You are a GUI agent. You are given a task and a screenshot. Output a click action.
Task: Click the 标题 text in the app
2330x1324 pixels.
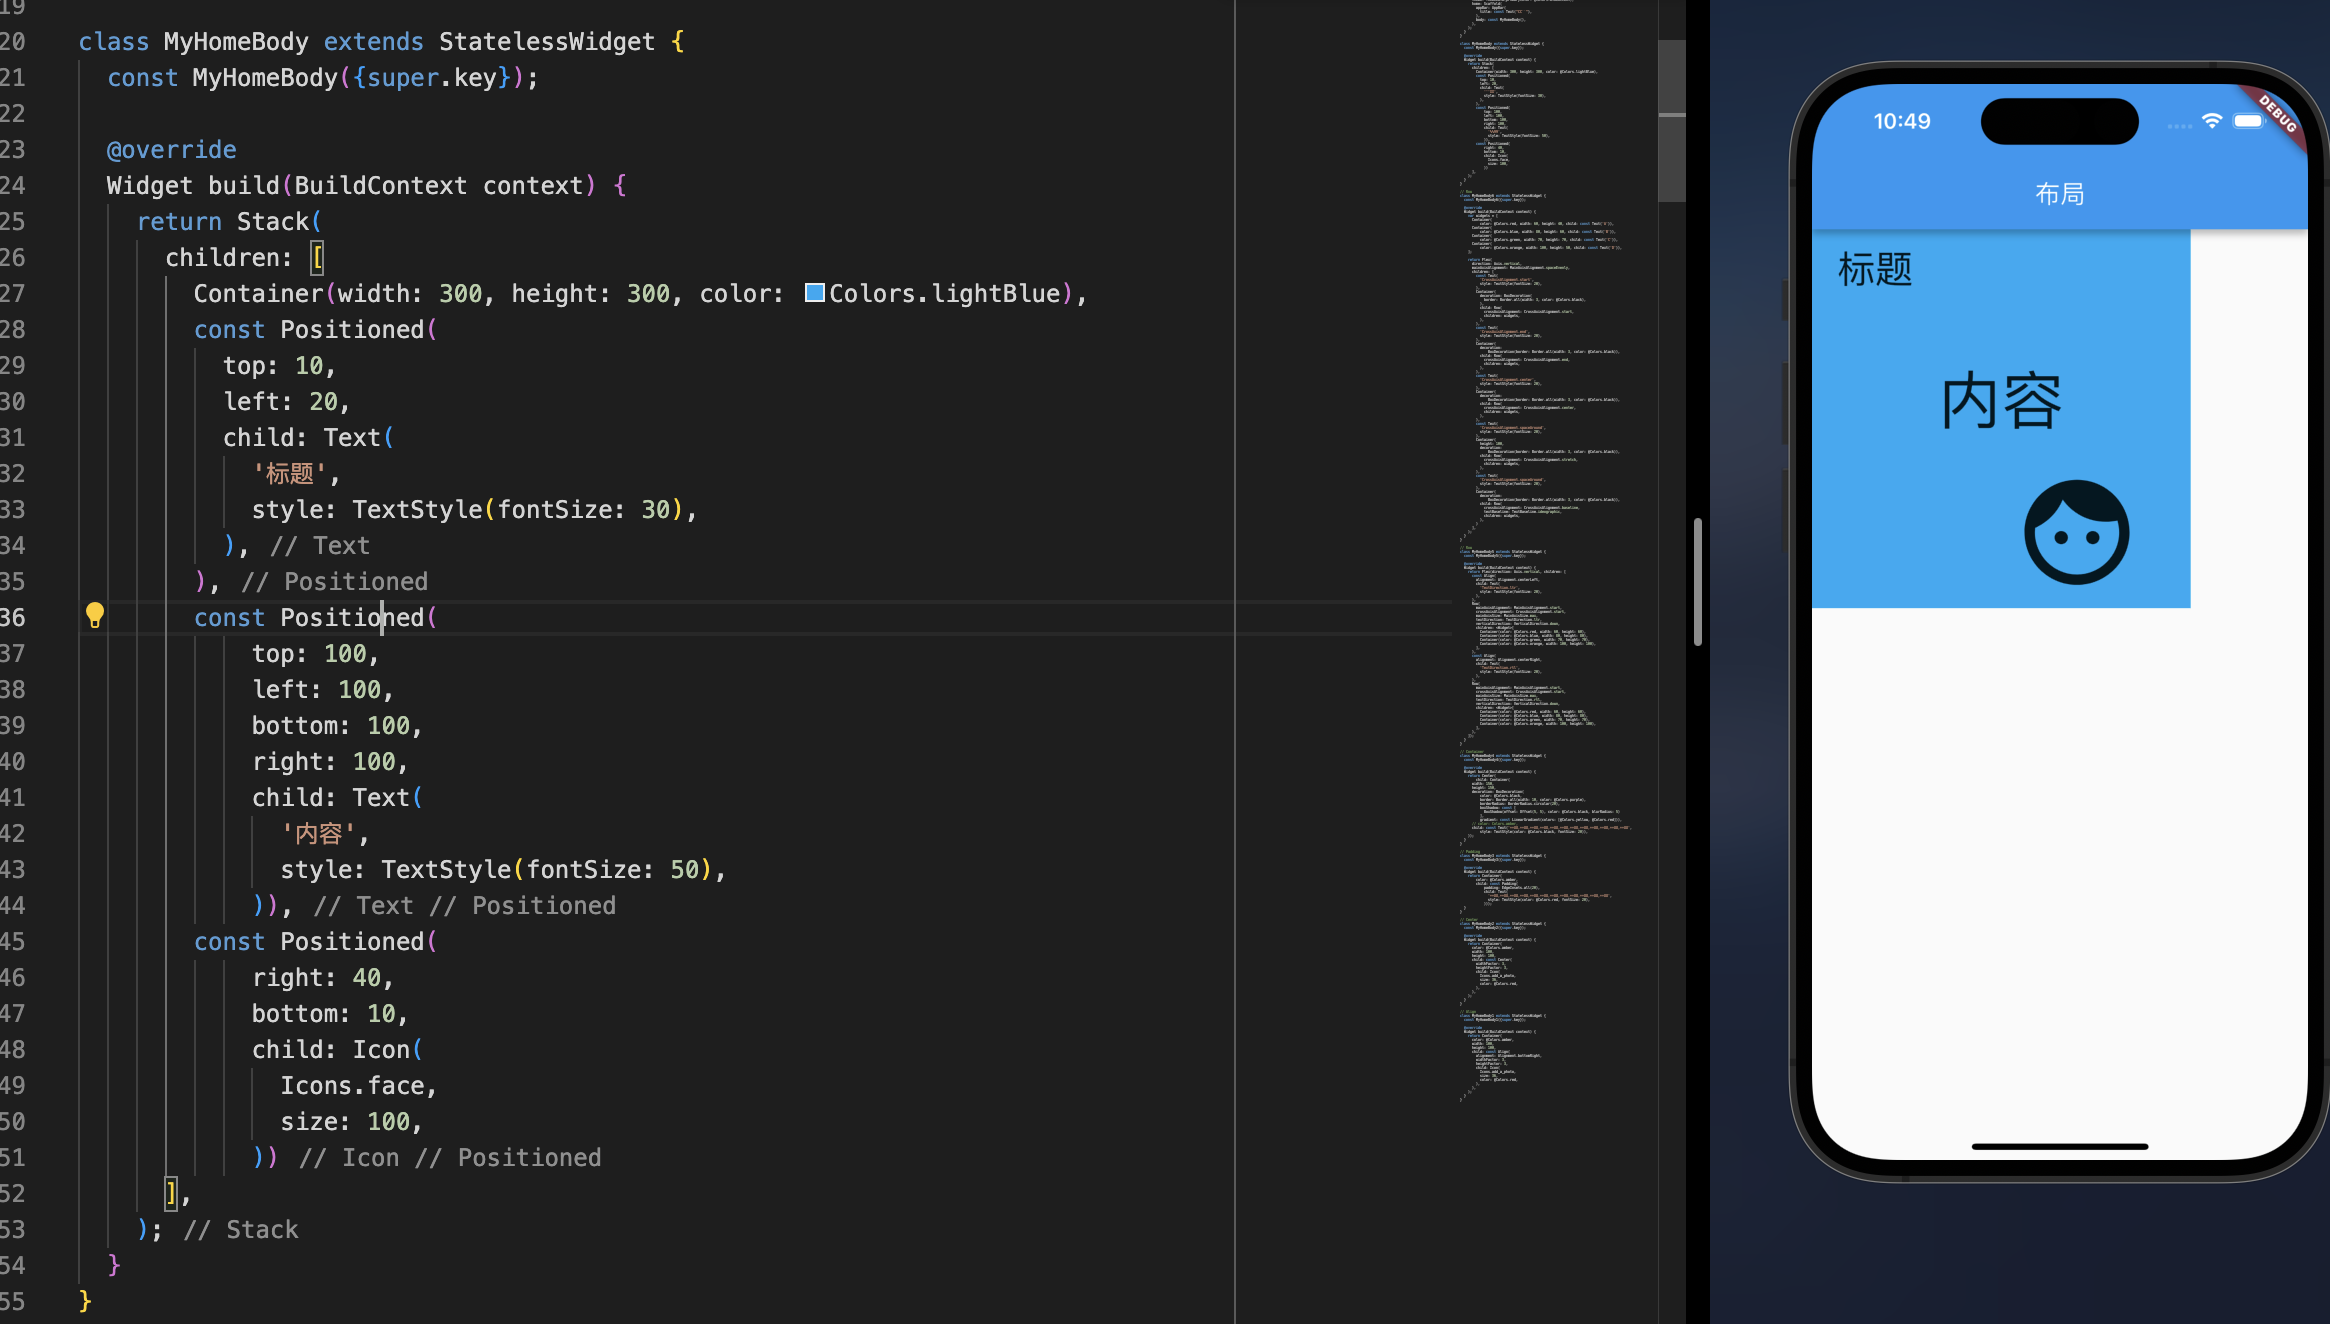[x=1874, y=269]
